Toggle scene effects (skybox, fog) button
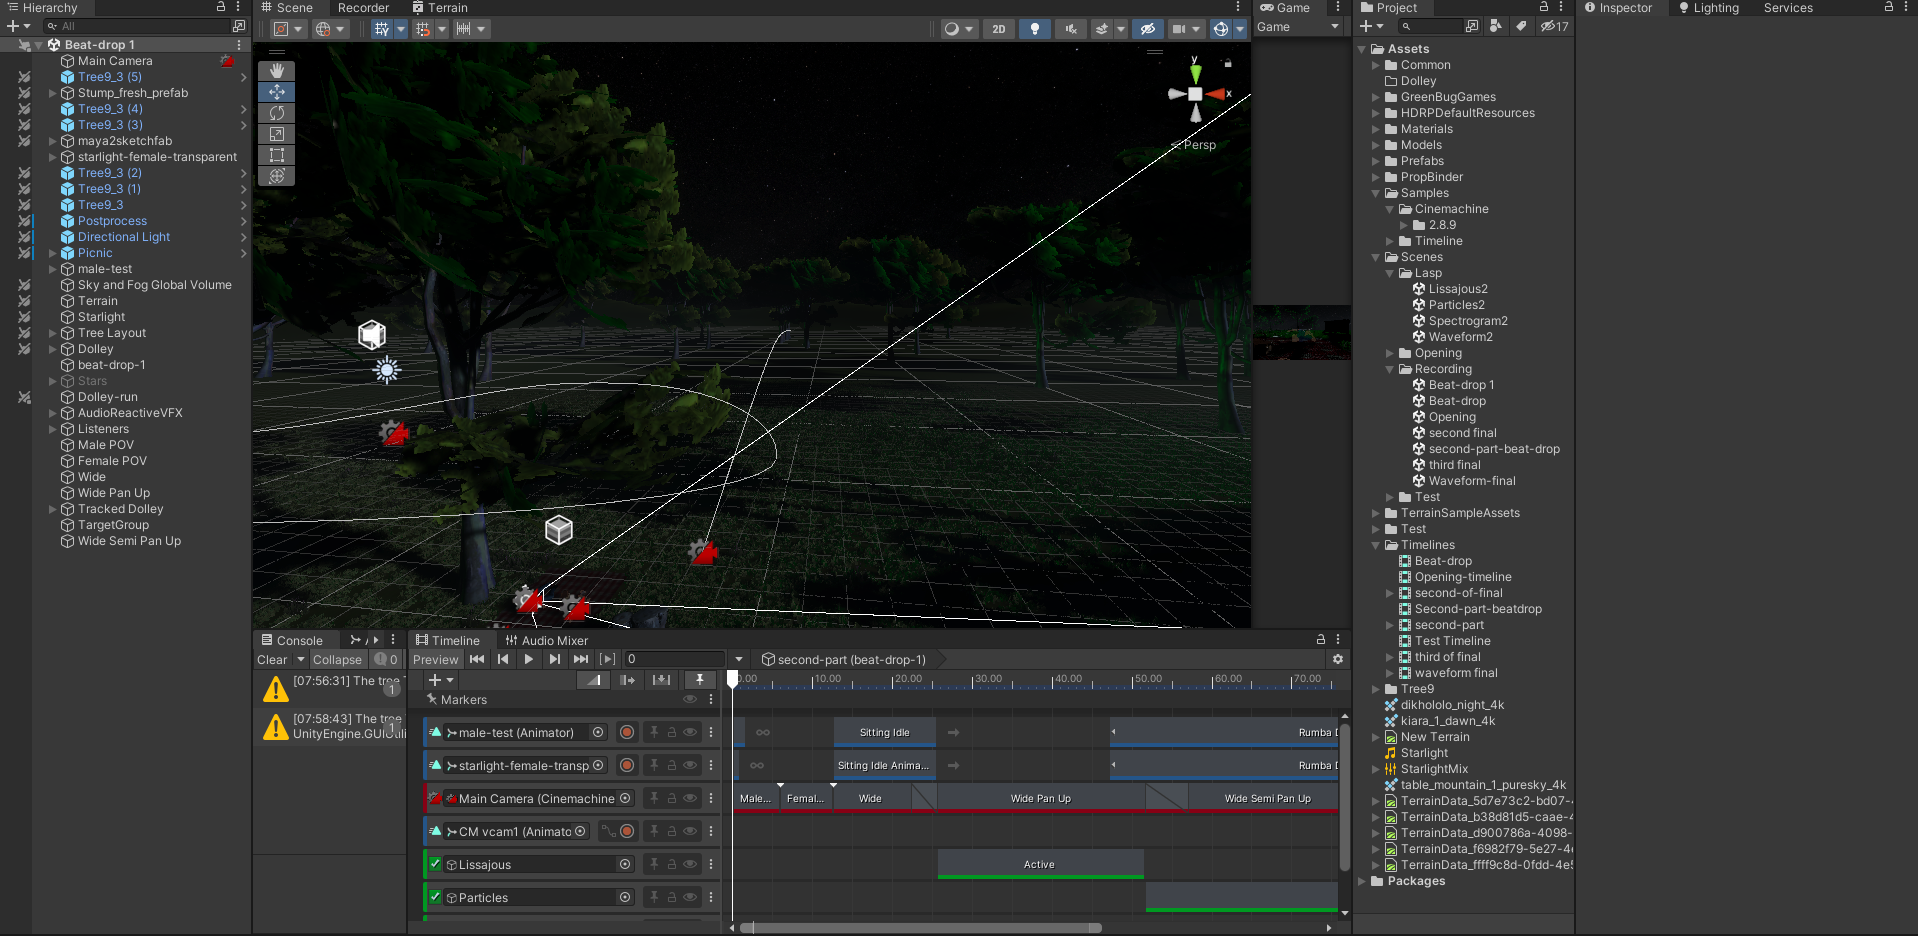This screenshot has height=936, width=1918. pos(1101,29)
